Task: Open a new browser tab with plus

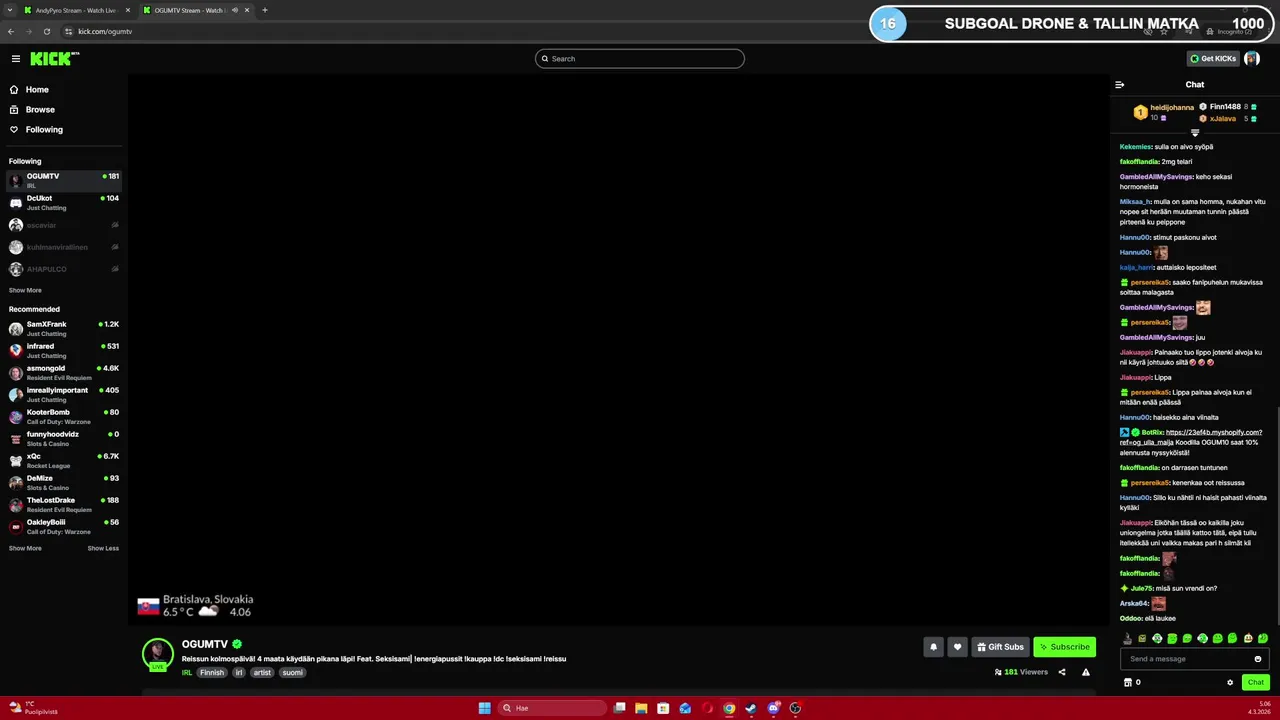Action: [x=265, y=10]
